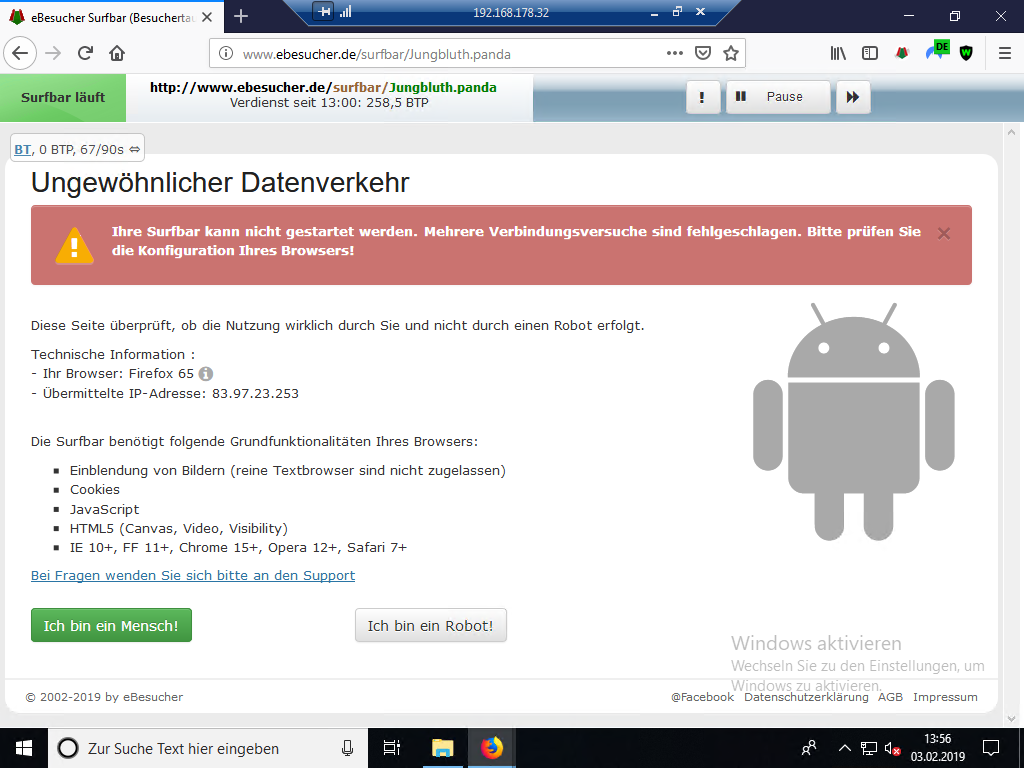Click the Surfbar URL ending in Jungbluth.panda
The width and height of the screenshot is (1024, 768).
(323, 88)
